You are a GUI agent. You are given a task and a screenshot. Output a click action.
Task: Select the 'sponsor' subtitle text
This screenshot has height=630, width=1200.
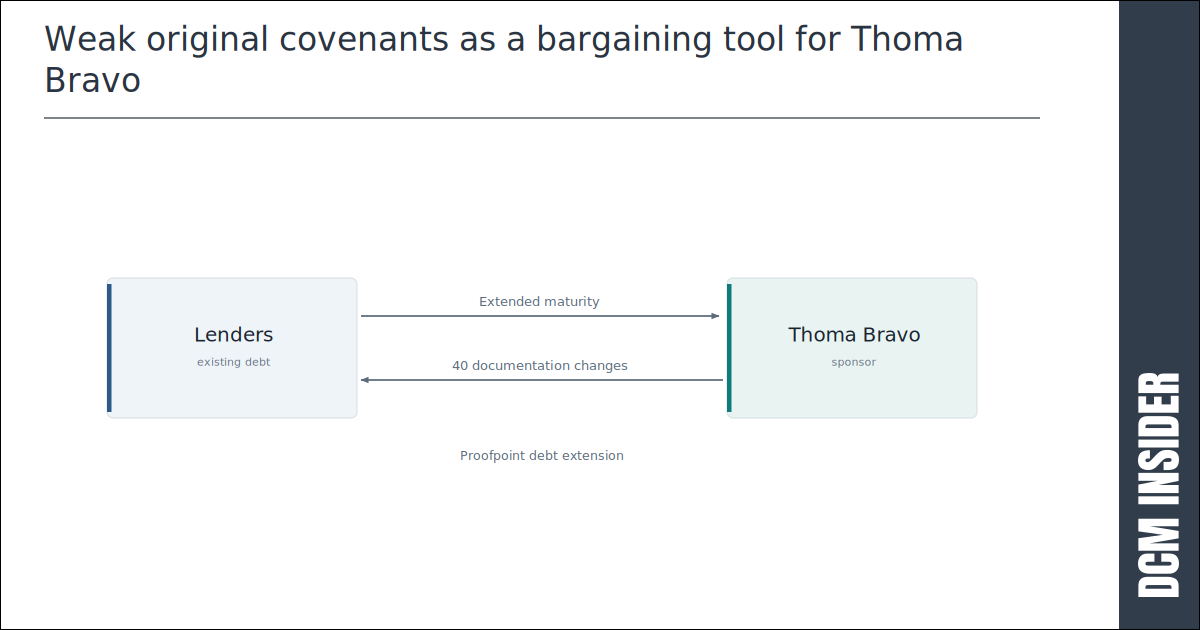pyautogui.click(x=854, y=362)
